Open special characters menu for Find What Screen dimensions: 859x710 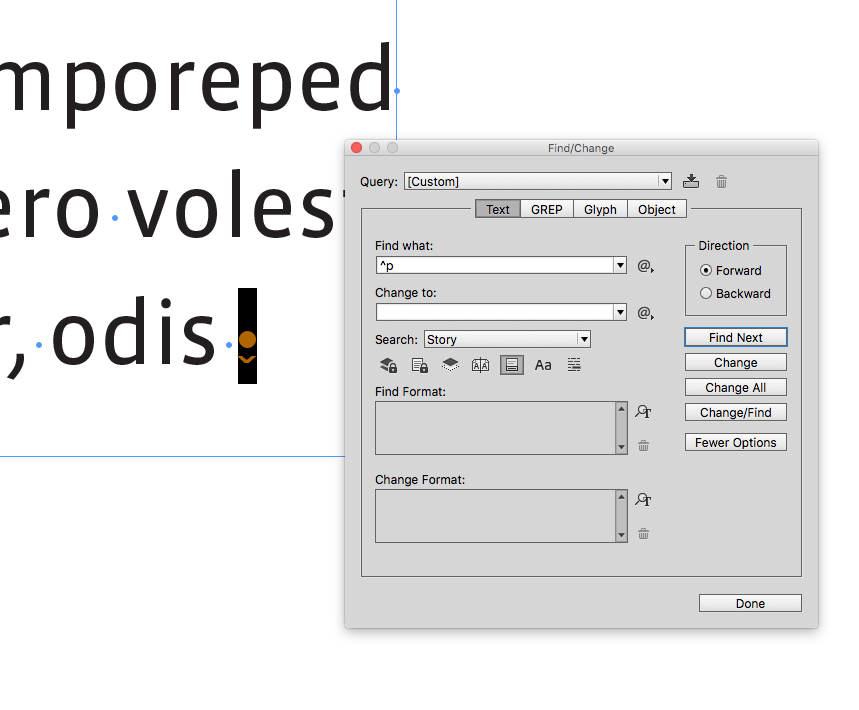pos(645,266)
